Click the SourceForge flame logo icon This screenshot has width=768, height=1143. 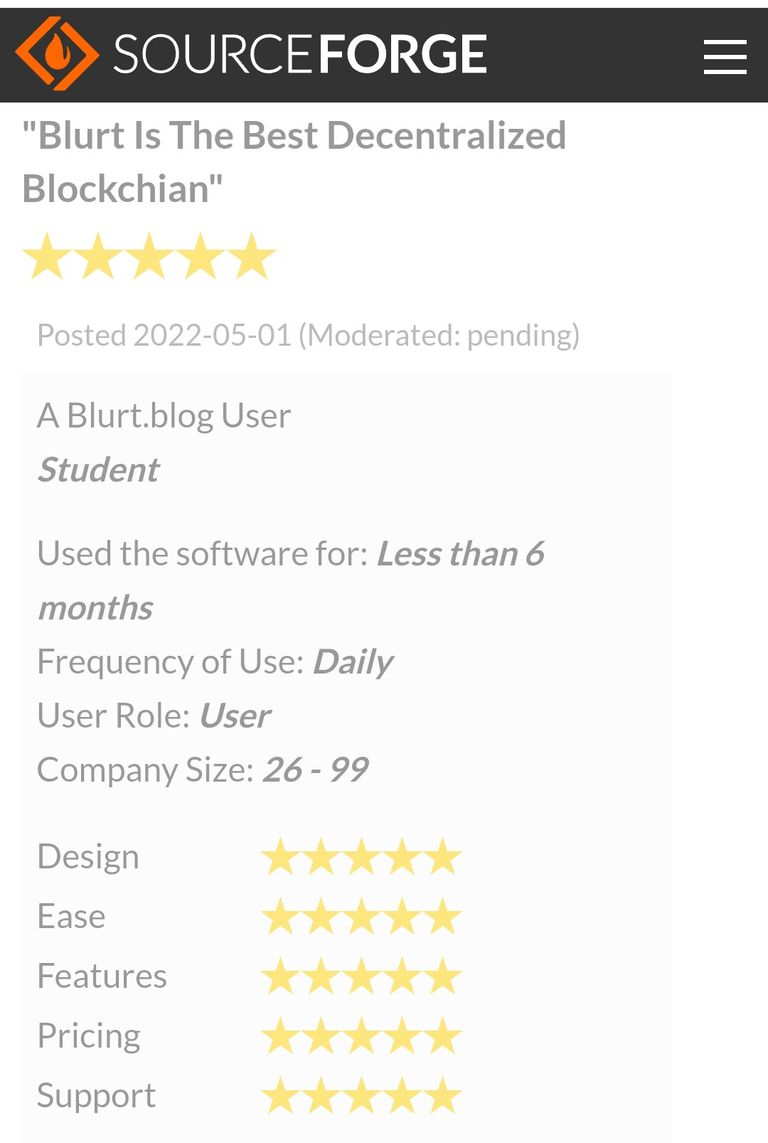point(57,53)
